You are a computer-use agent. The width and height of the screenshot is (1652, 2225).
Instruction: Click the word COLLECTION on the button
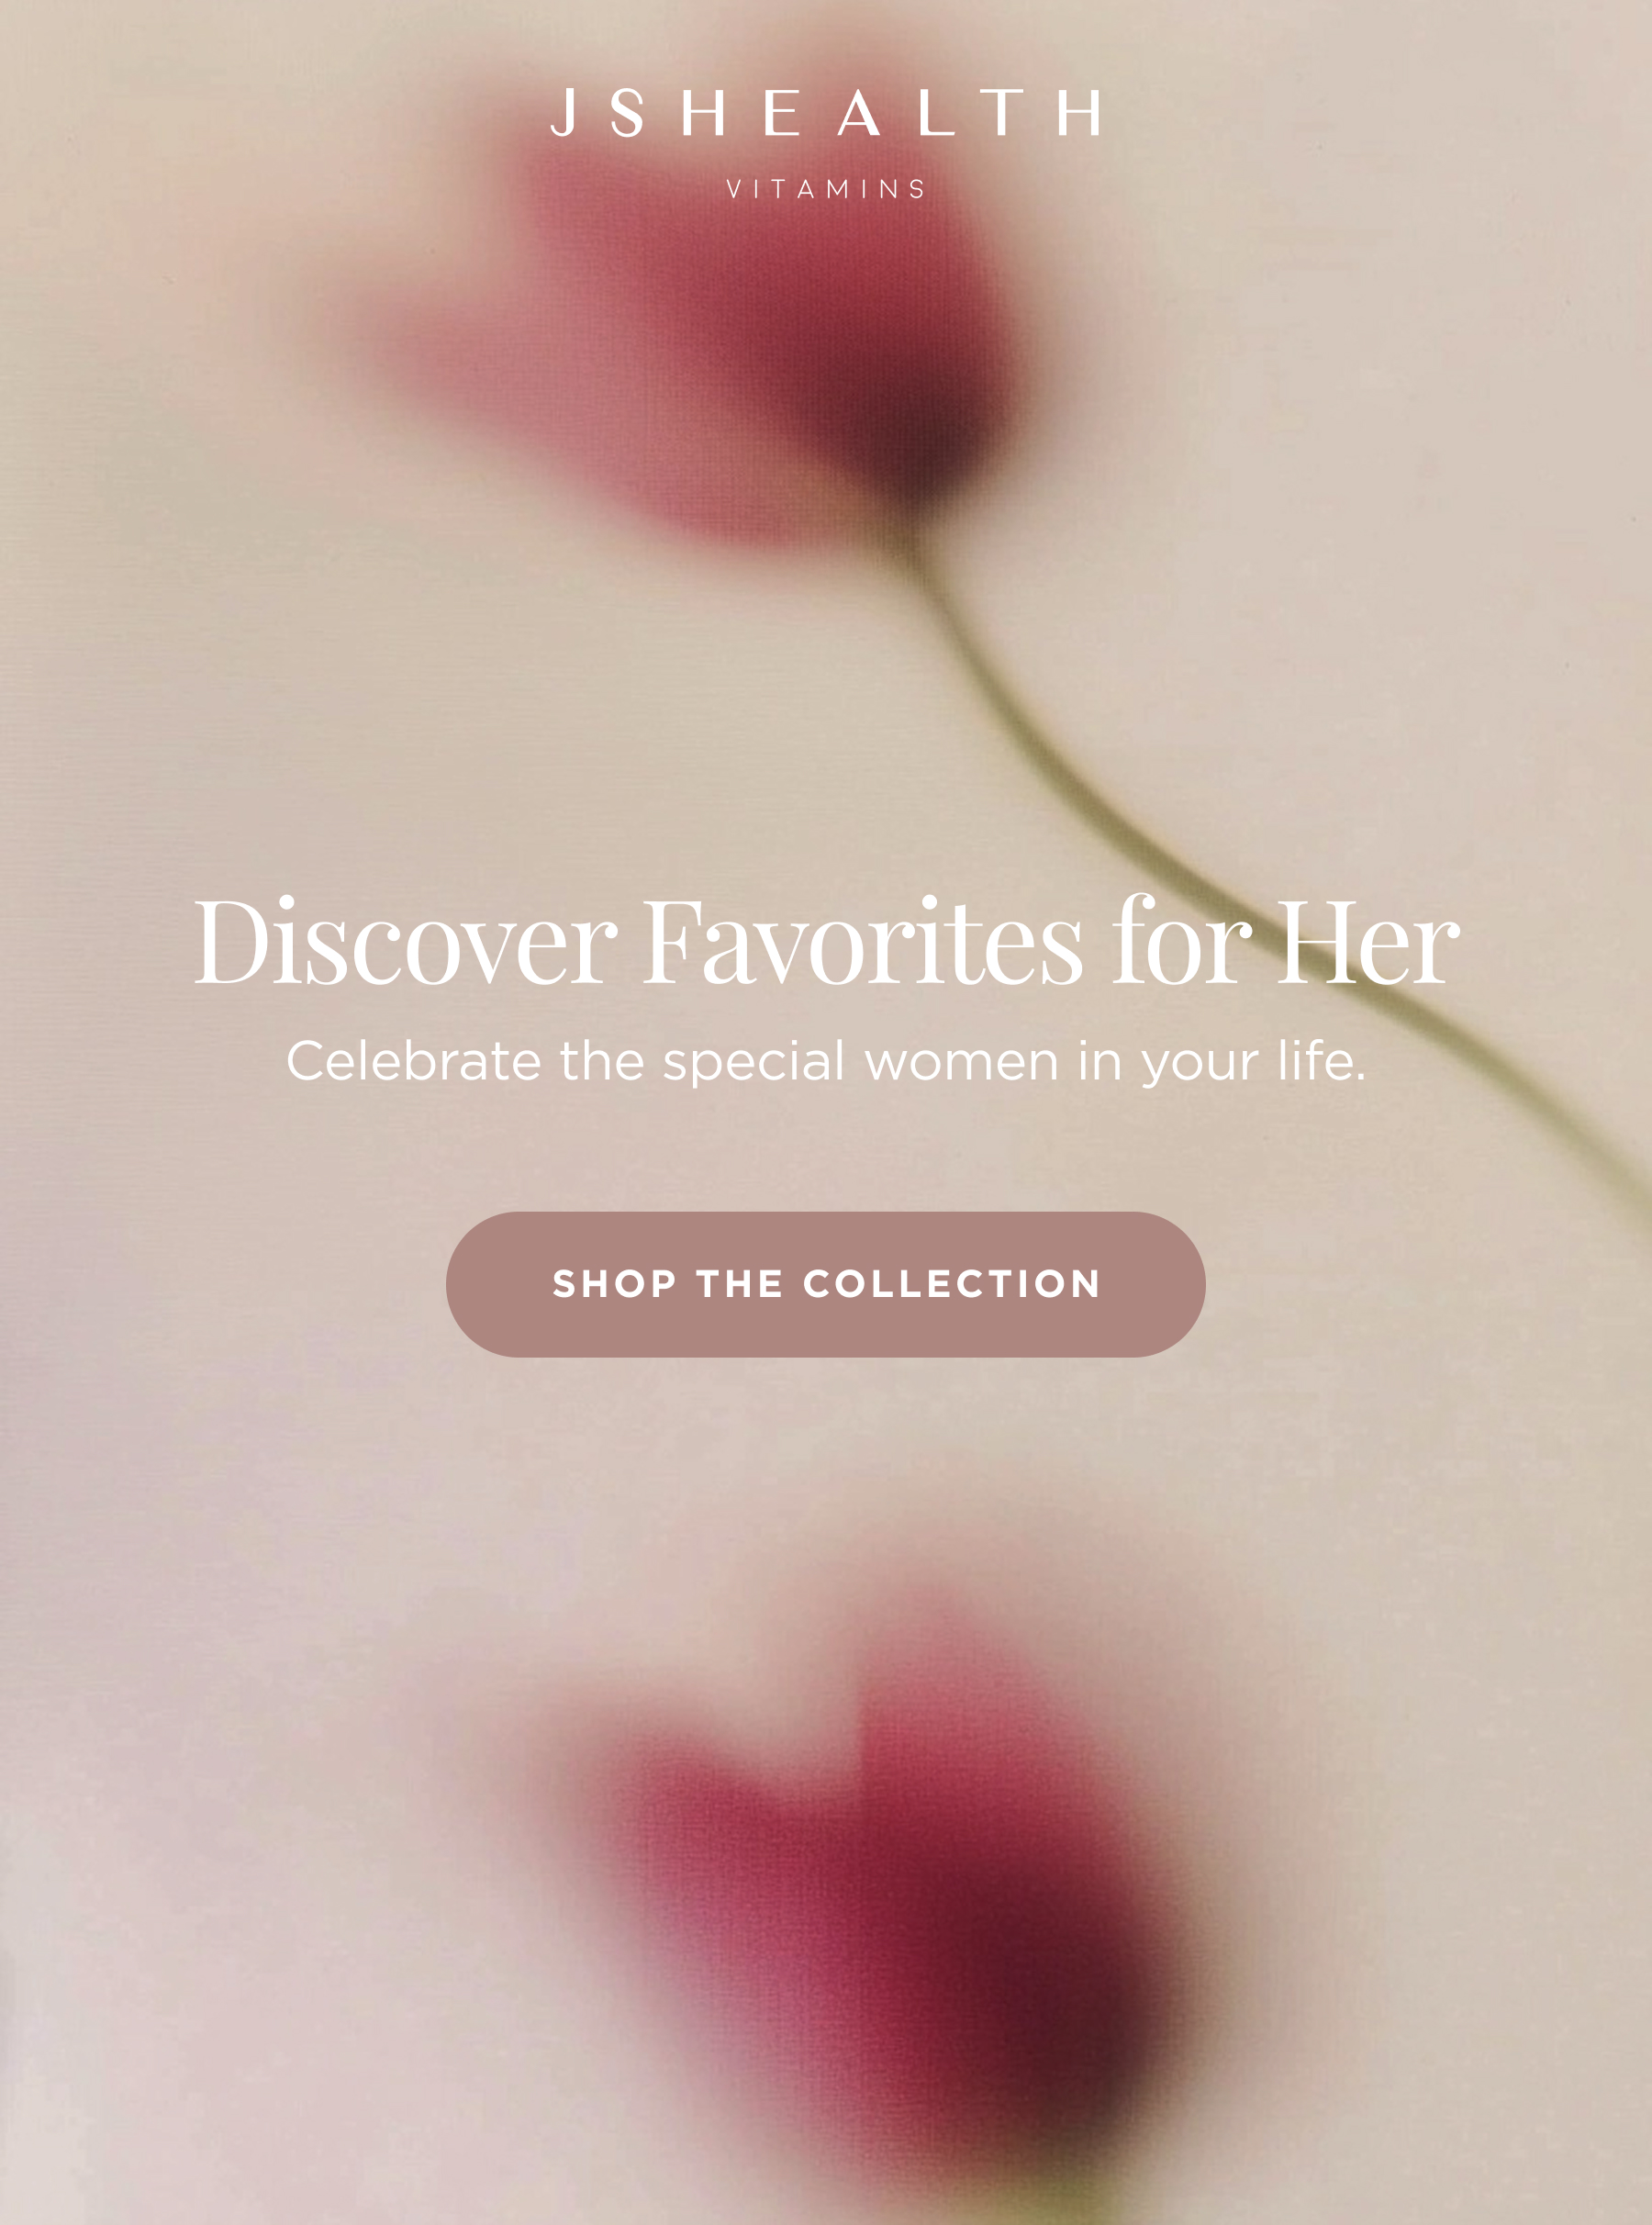click(x=952, y=1284)
